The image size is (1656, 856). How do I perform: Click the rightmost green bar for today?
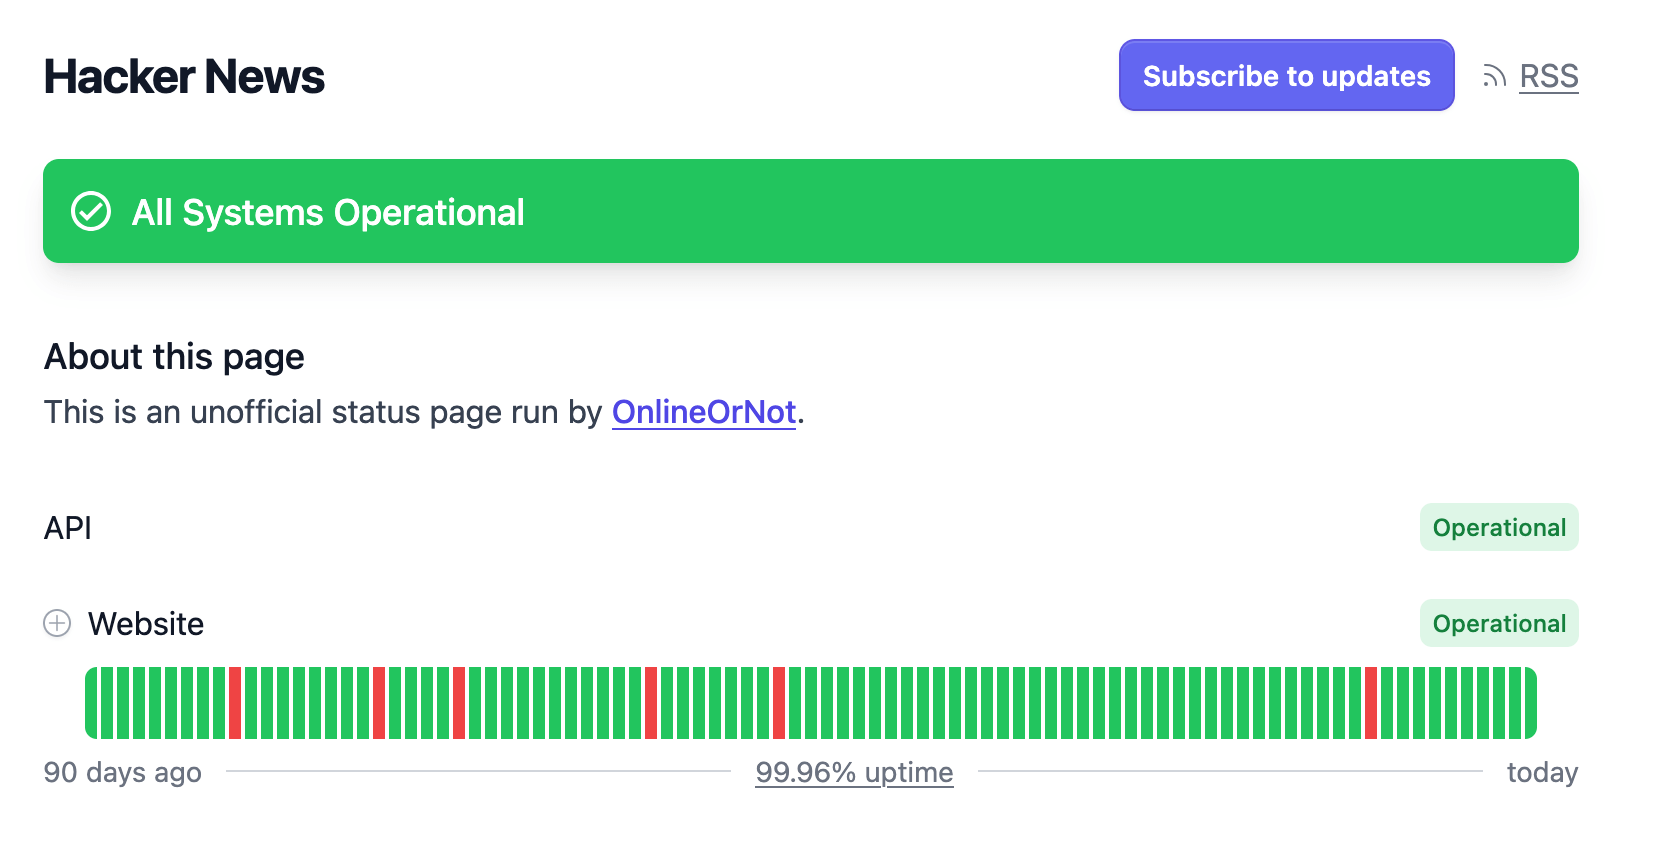click(x=1531, y=703)
